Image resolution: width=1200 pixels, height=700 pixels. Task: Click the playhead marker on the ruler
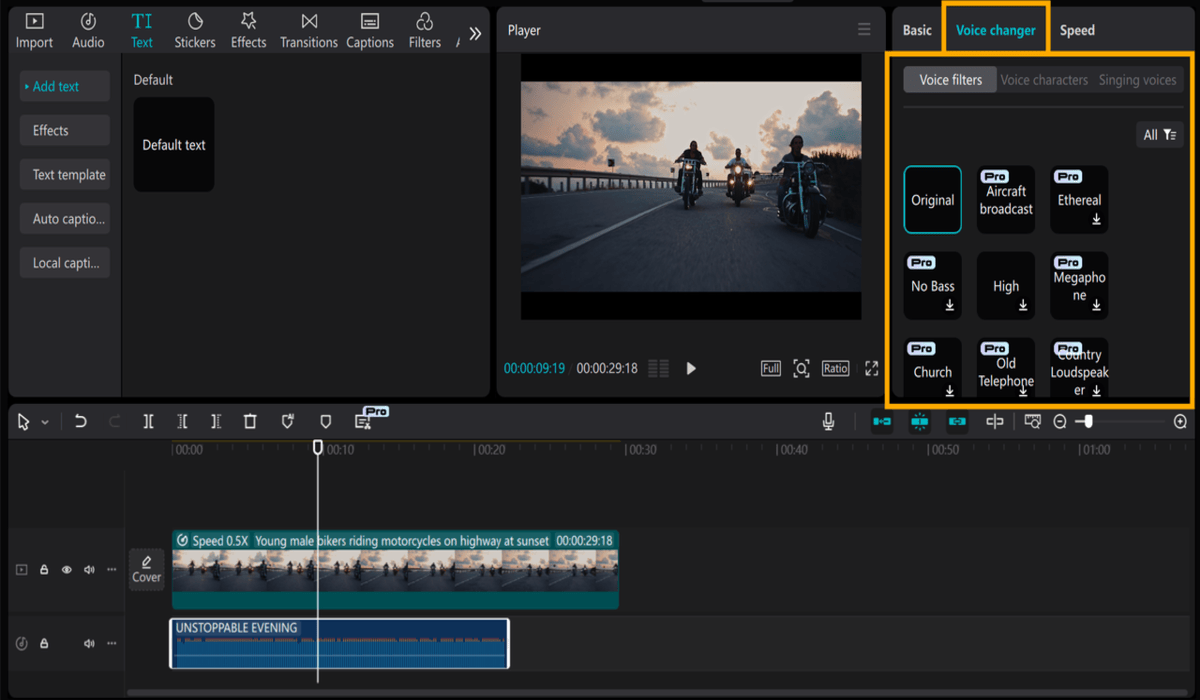[x=318, y=447]
